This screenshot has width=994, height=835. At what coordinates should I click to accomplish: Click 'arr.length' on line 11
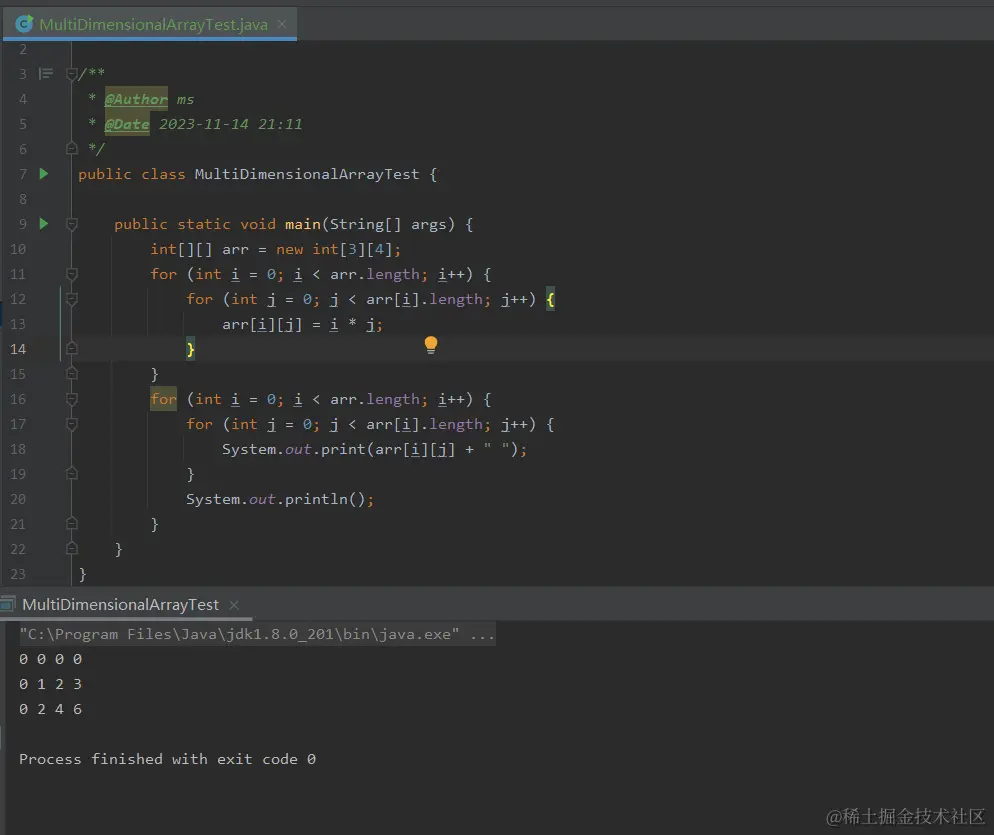[x=375, y=275]
